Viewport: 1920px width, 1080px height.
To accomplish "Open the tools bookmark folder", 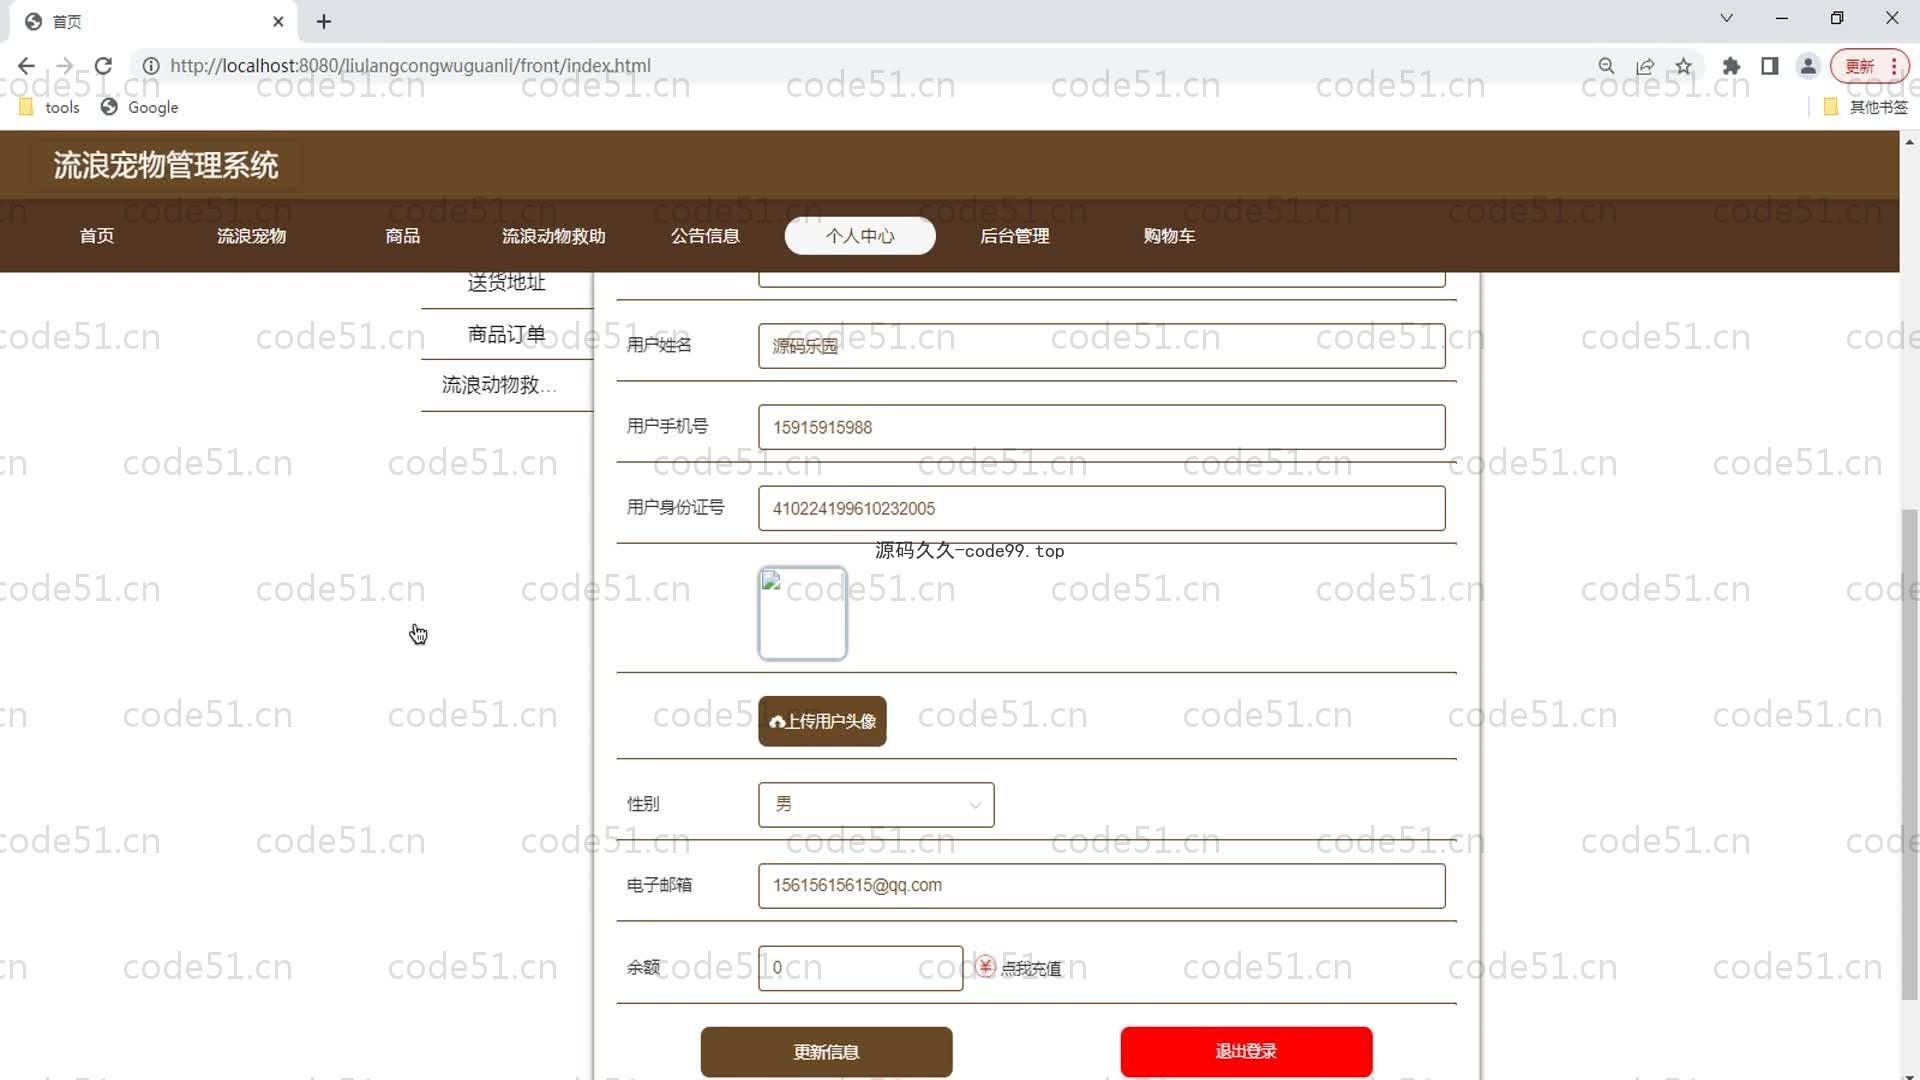I will click(49, 107).
